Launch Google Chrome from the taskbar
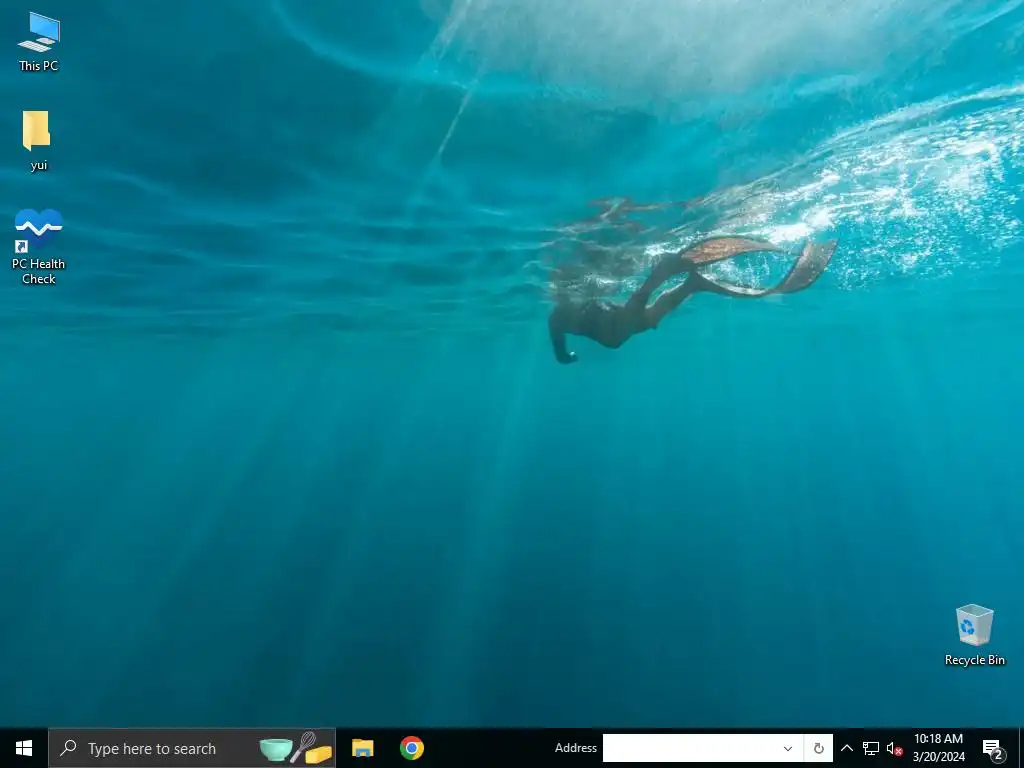 (412, 748)
